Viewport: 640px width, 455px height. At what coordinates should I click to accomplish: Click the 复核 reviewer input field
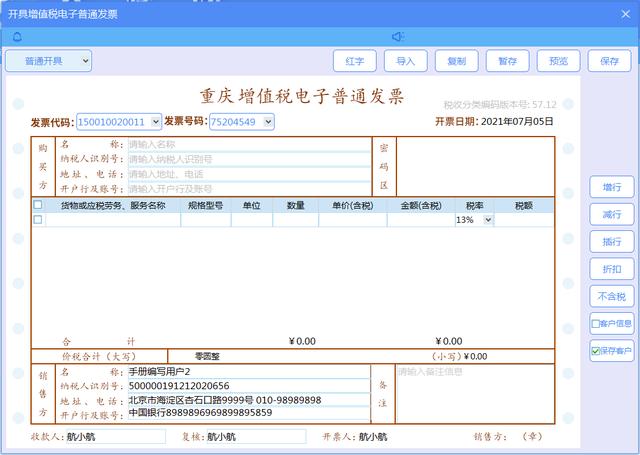256,437
